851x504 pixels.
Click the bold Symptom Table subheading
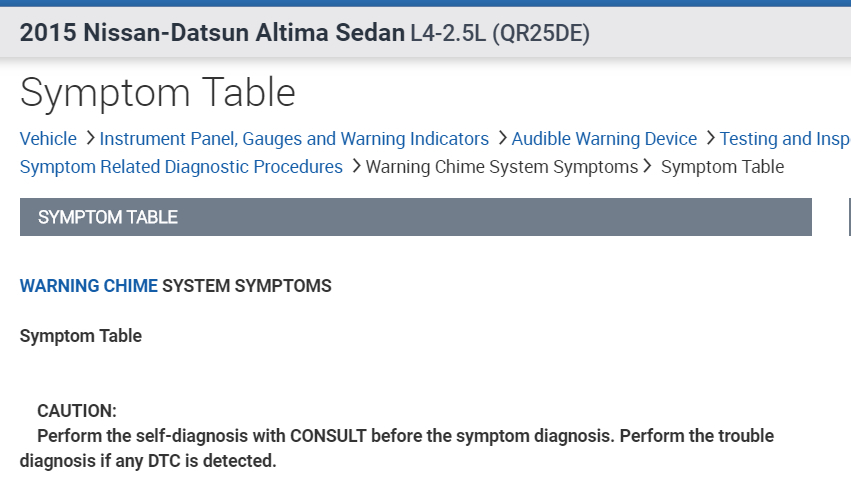pos(81,336)
